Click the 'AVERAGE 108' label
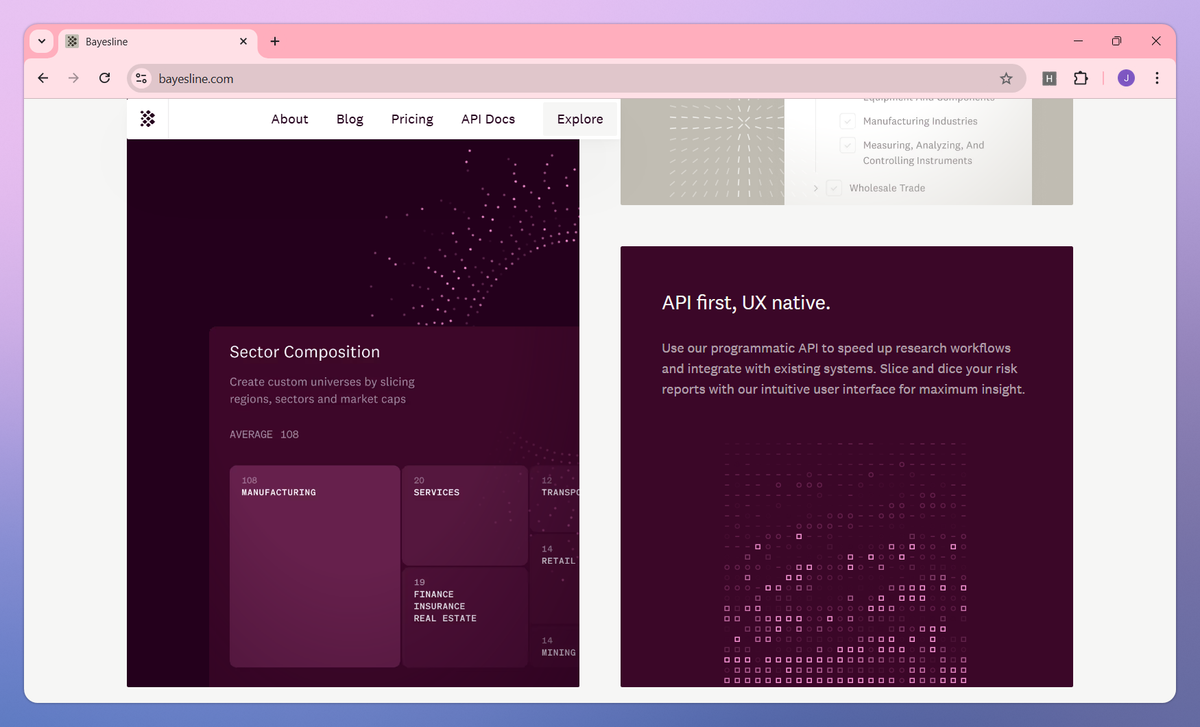 click(264, 434)
